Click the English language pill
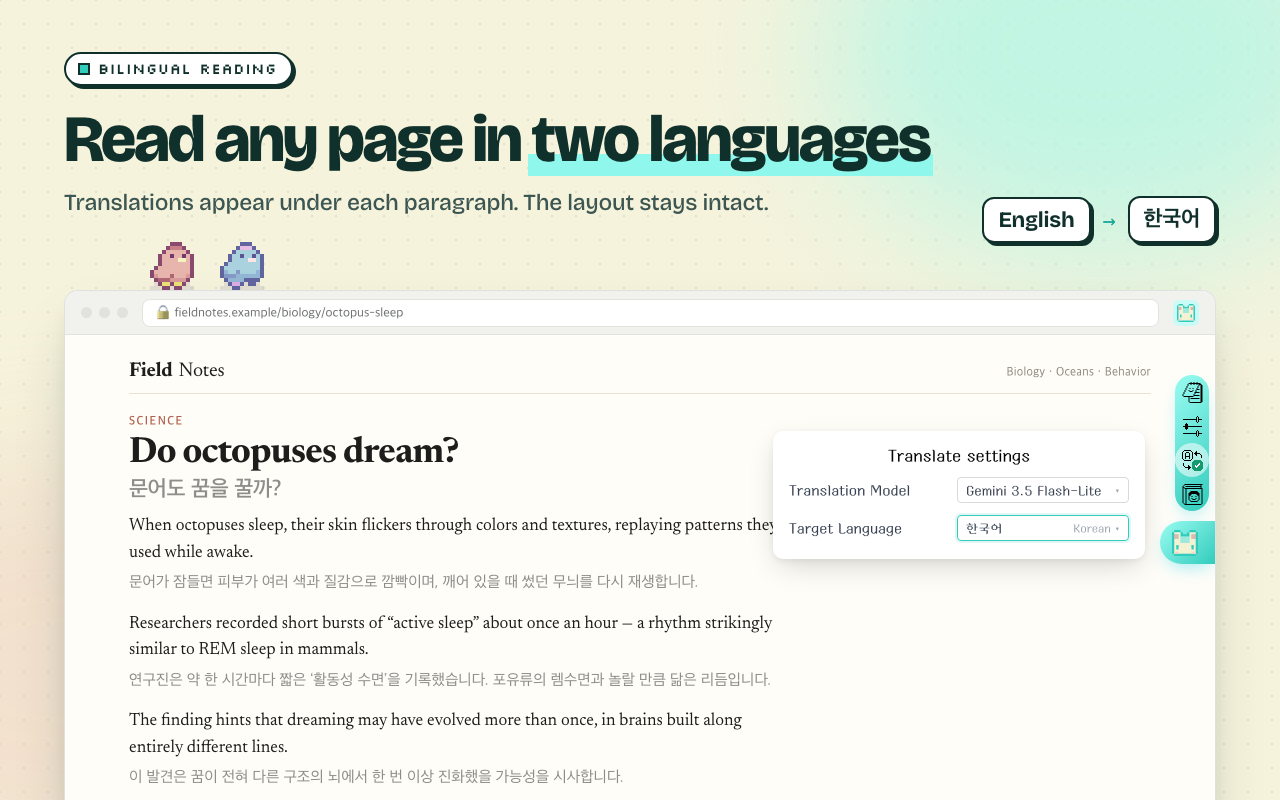Viewport: 1280px width, 800px height. coord(1036,220)
